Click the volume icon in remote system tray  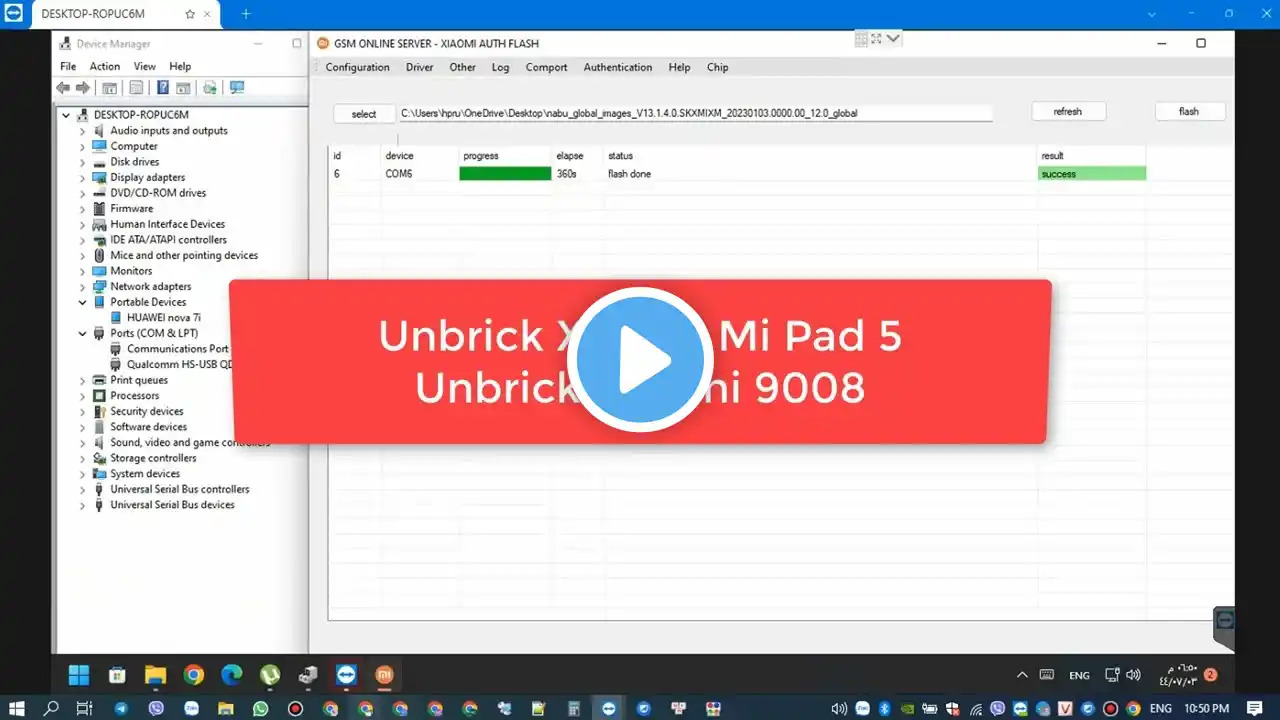[1133, 675]
